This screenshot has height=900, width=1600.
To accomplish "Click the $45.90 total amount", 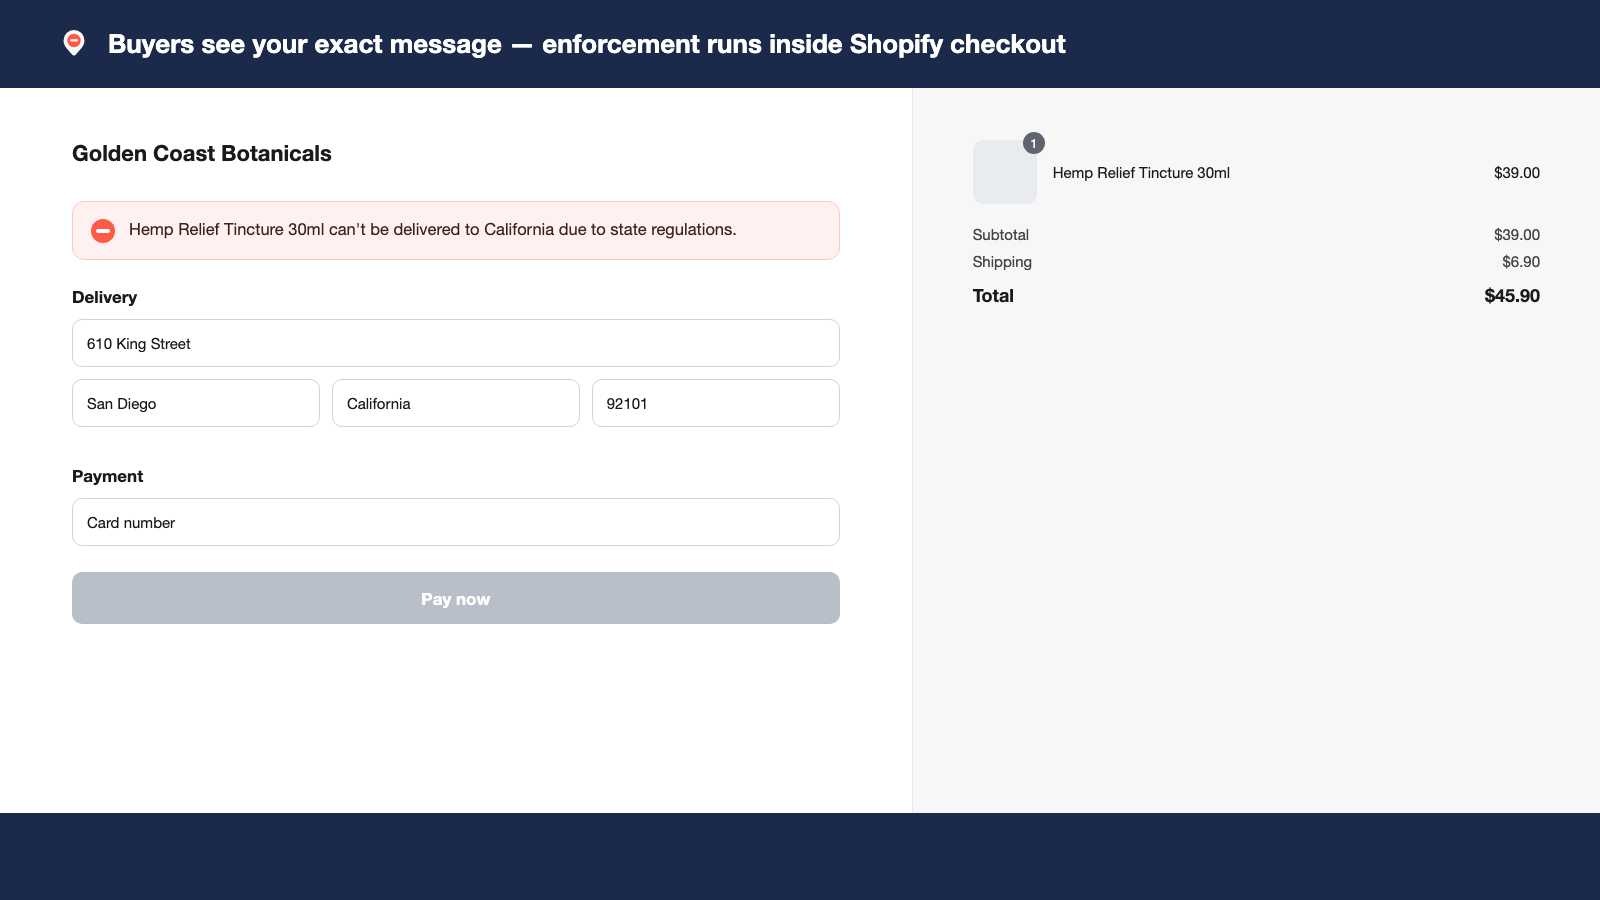I will point(1512,296).
